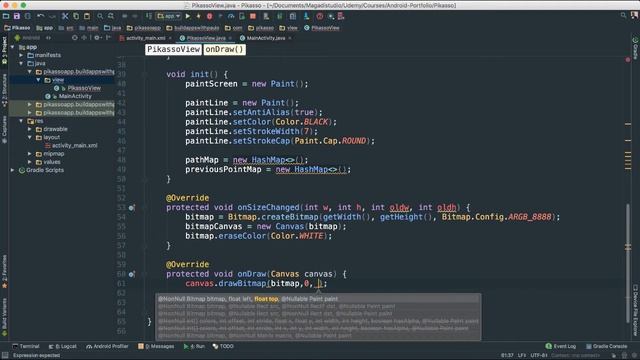The height and width of the screenshot is (360, 640).
Task: Close the MainActivity.java tab
Action: tap(290, 38)
